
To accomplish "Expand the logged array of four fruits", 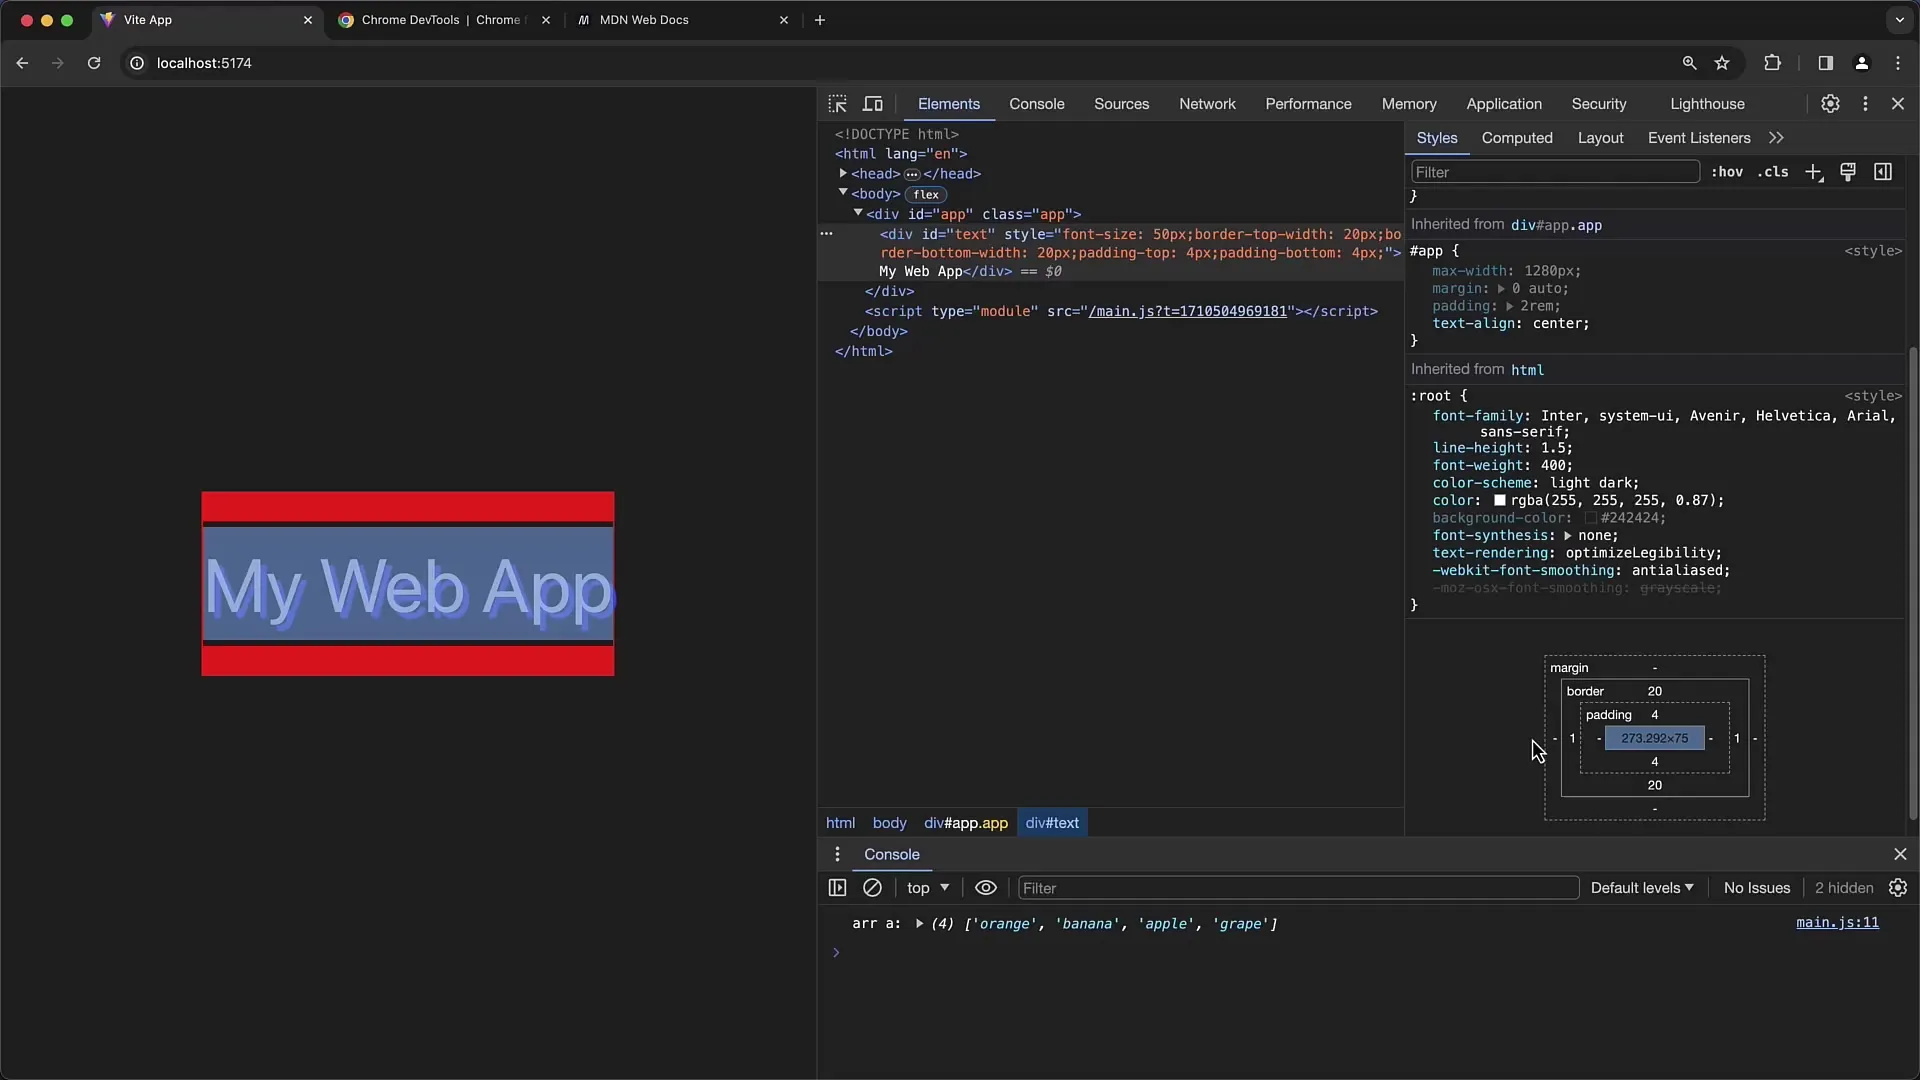I will click(919, 924).
